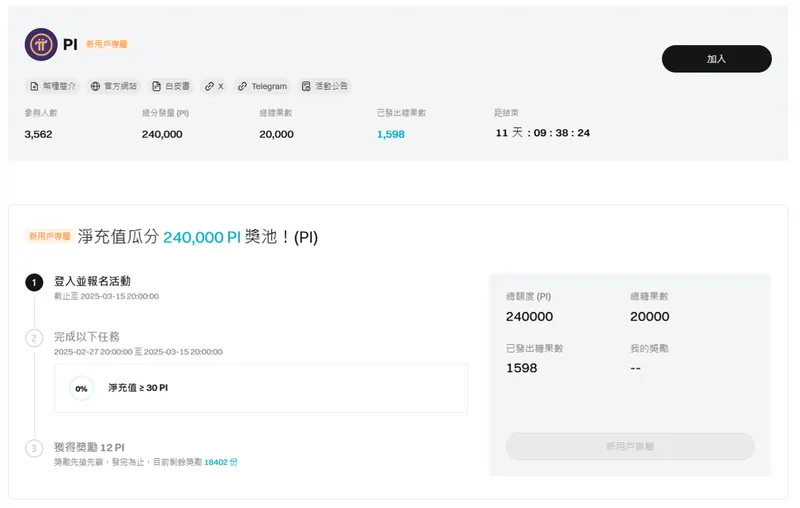Image resolution: width=800 pixels, height=508 pixels.
Task: Click the 已發出糖果數 label in the header stats
Action: point(401,113)
